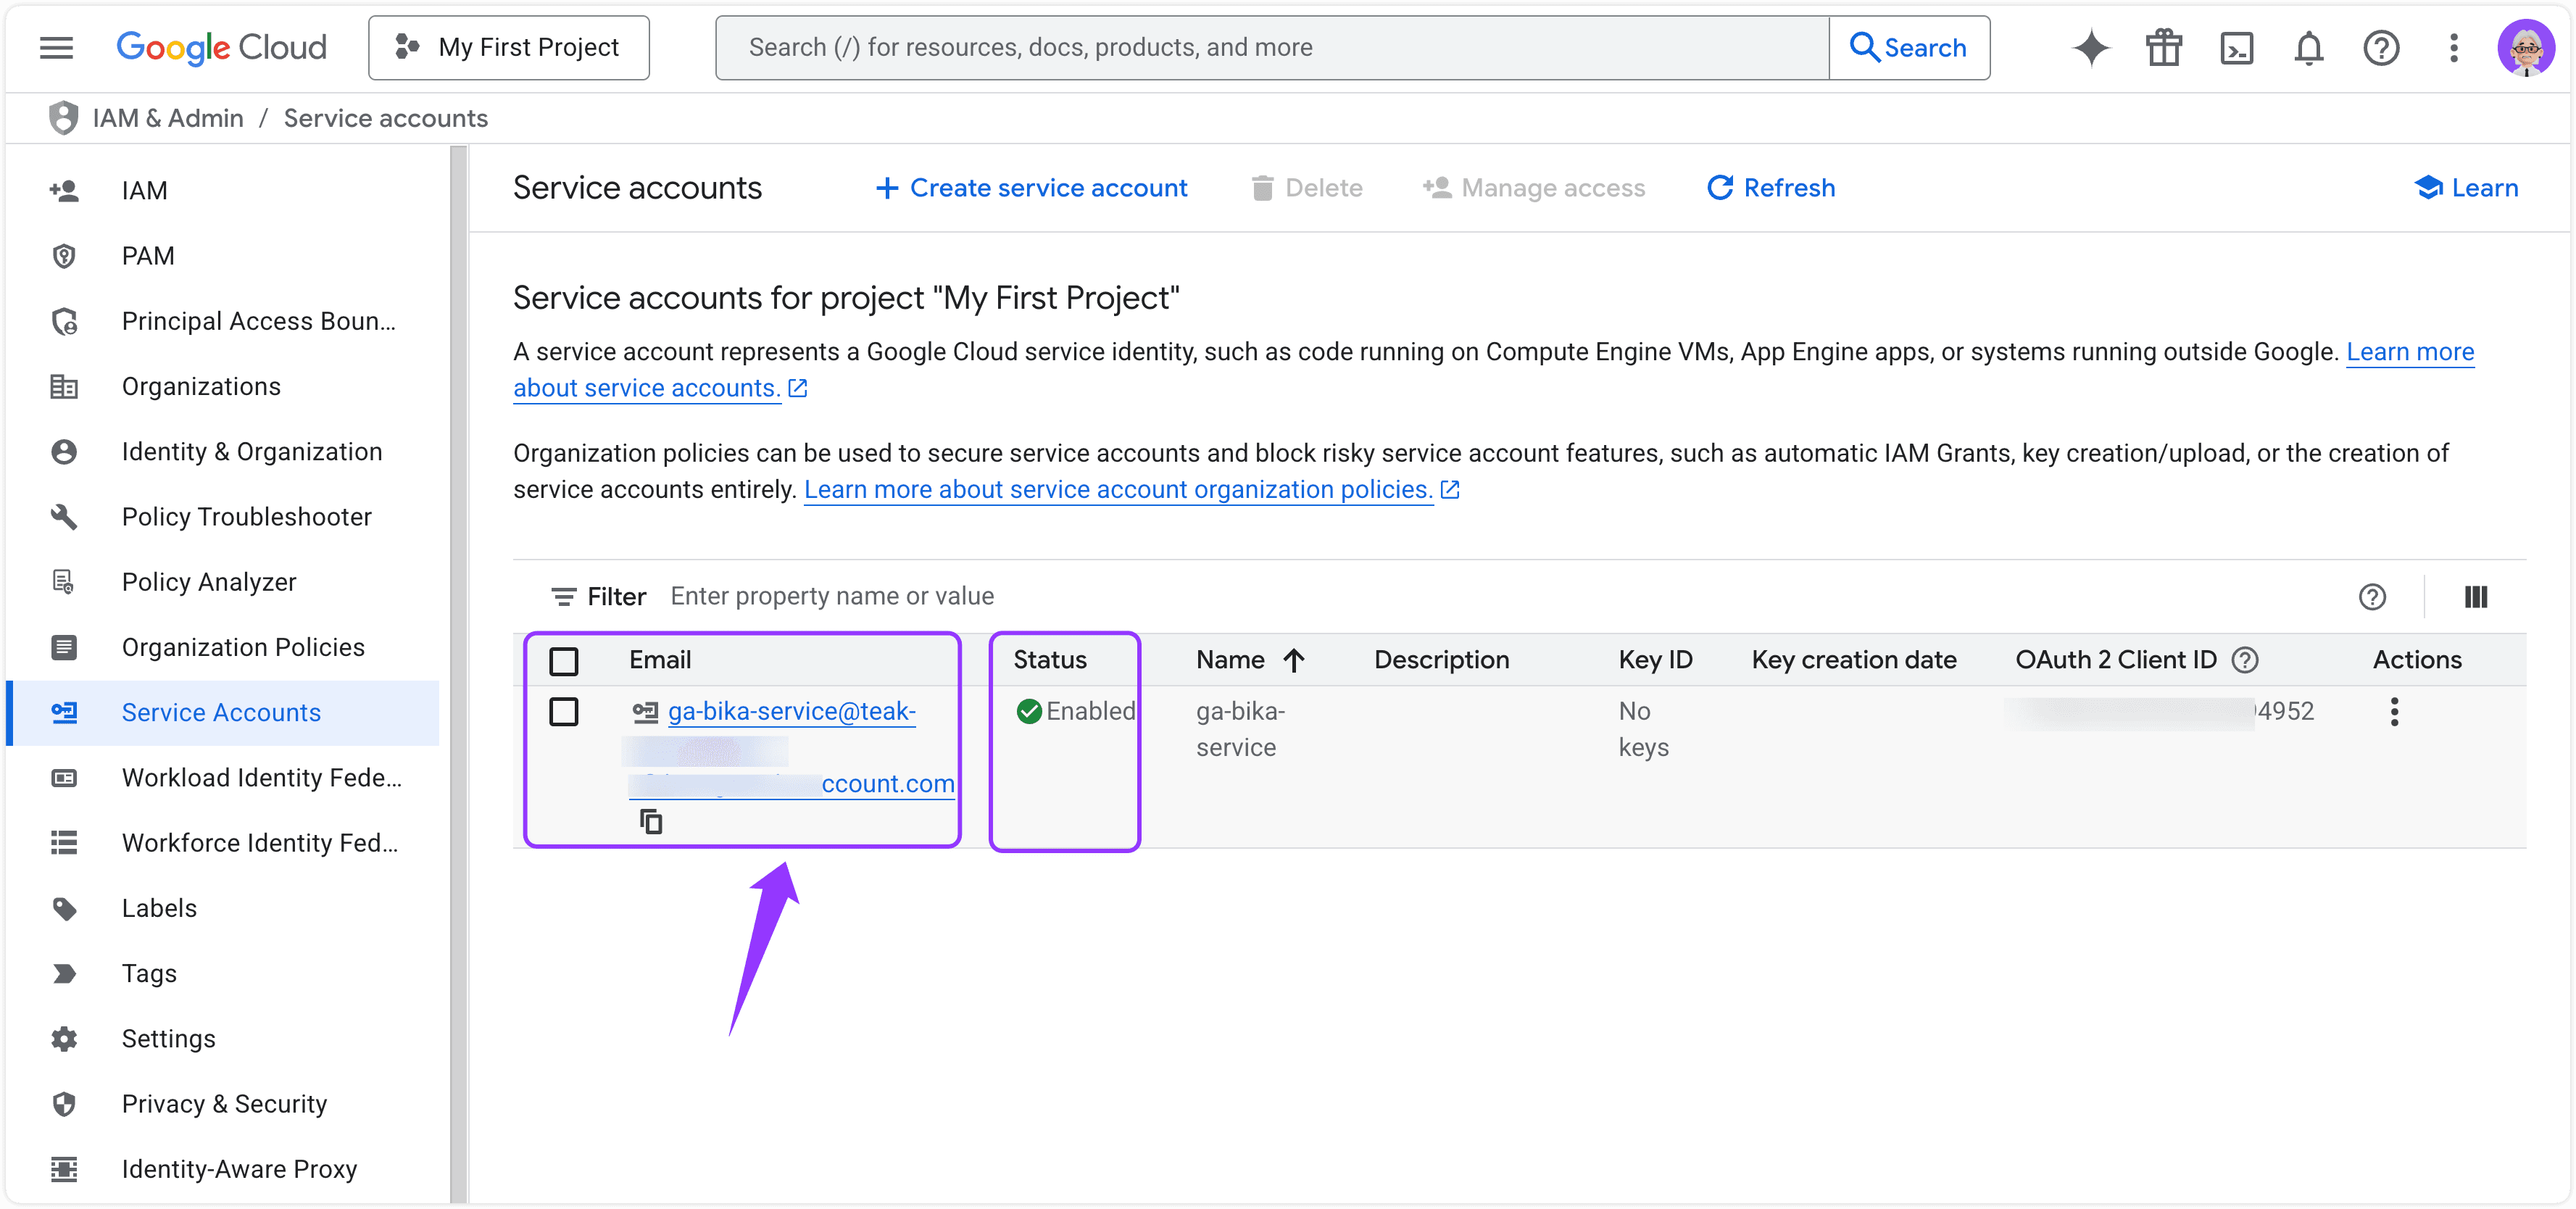This screenshot has height=1209, width=2576.
Task: Click the free trial gift icon
Action: click(x=2163, y=47)
